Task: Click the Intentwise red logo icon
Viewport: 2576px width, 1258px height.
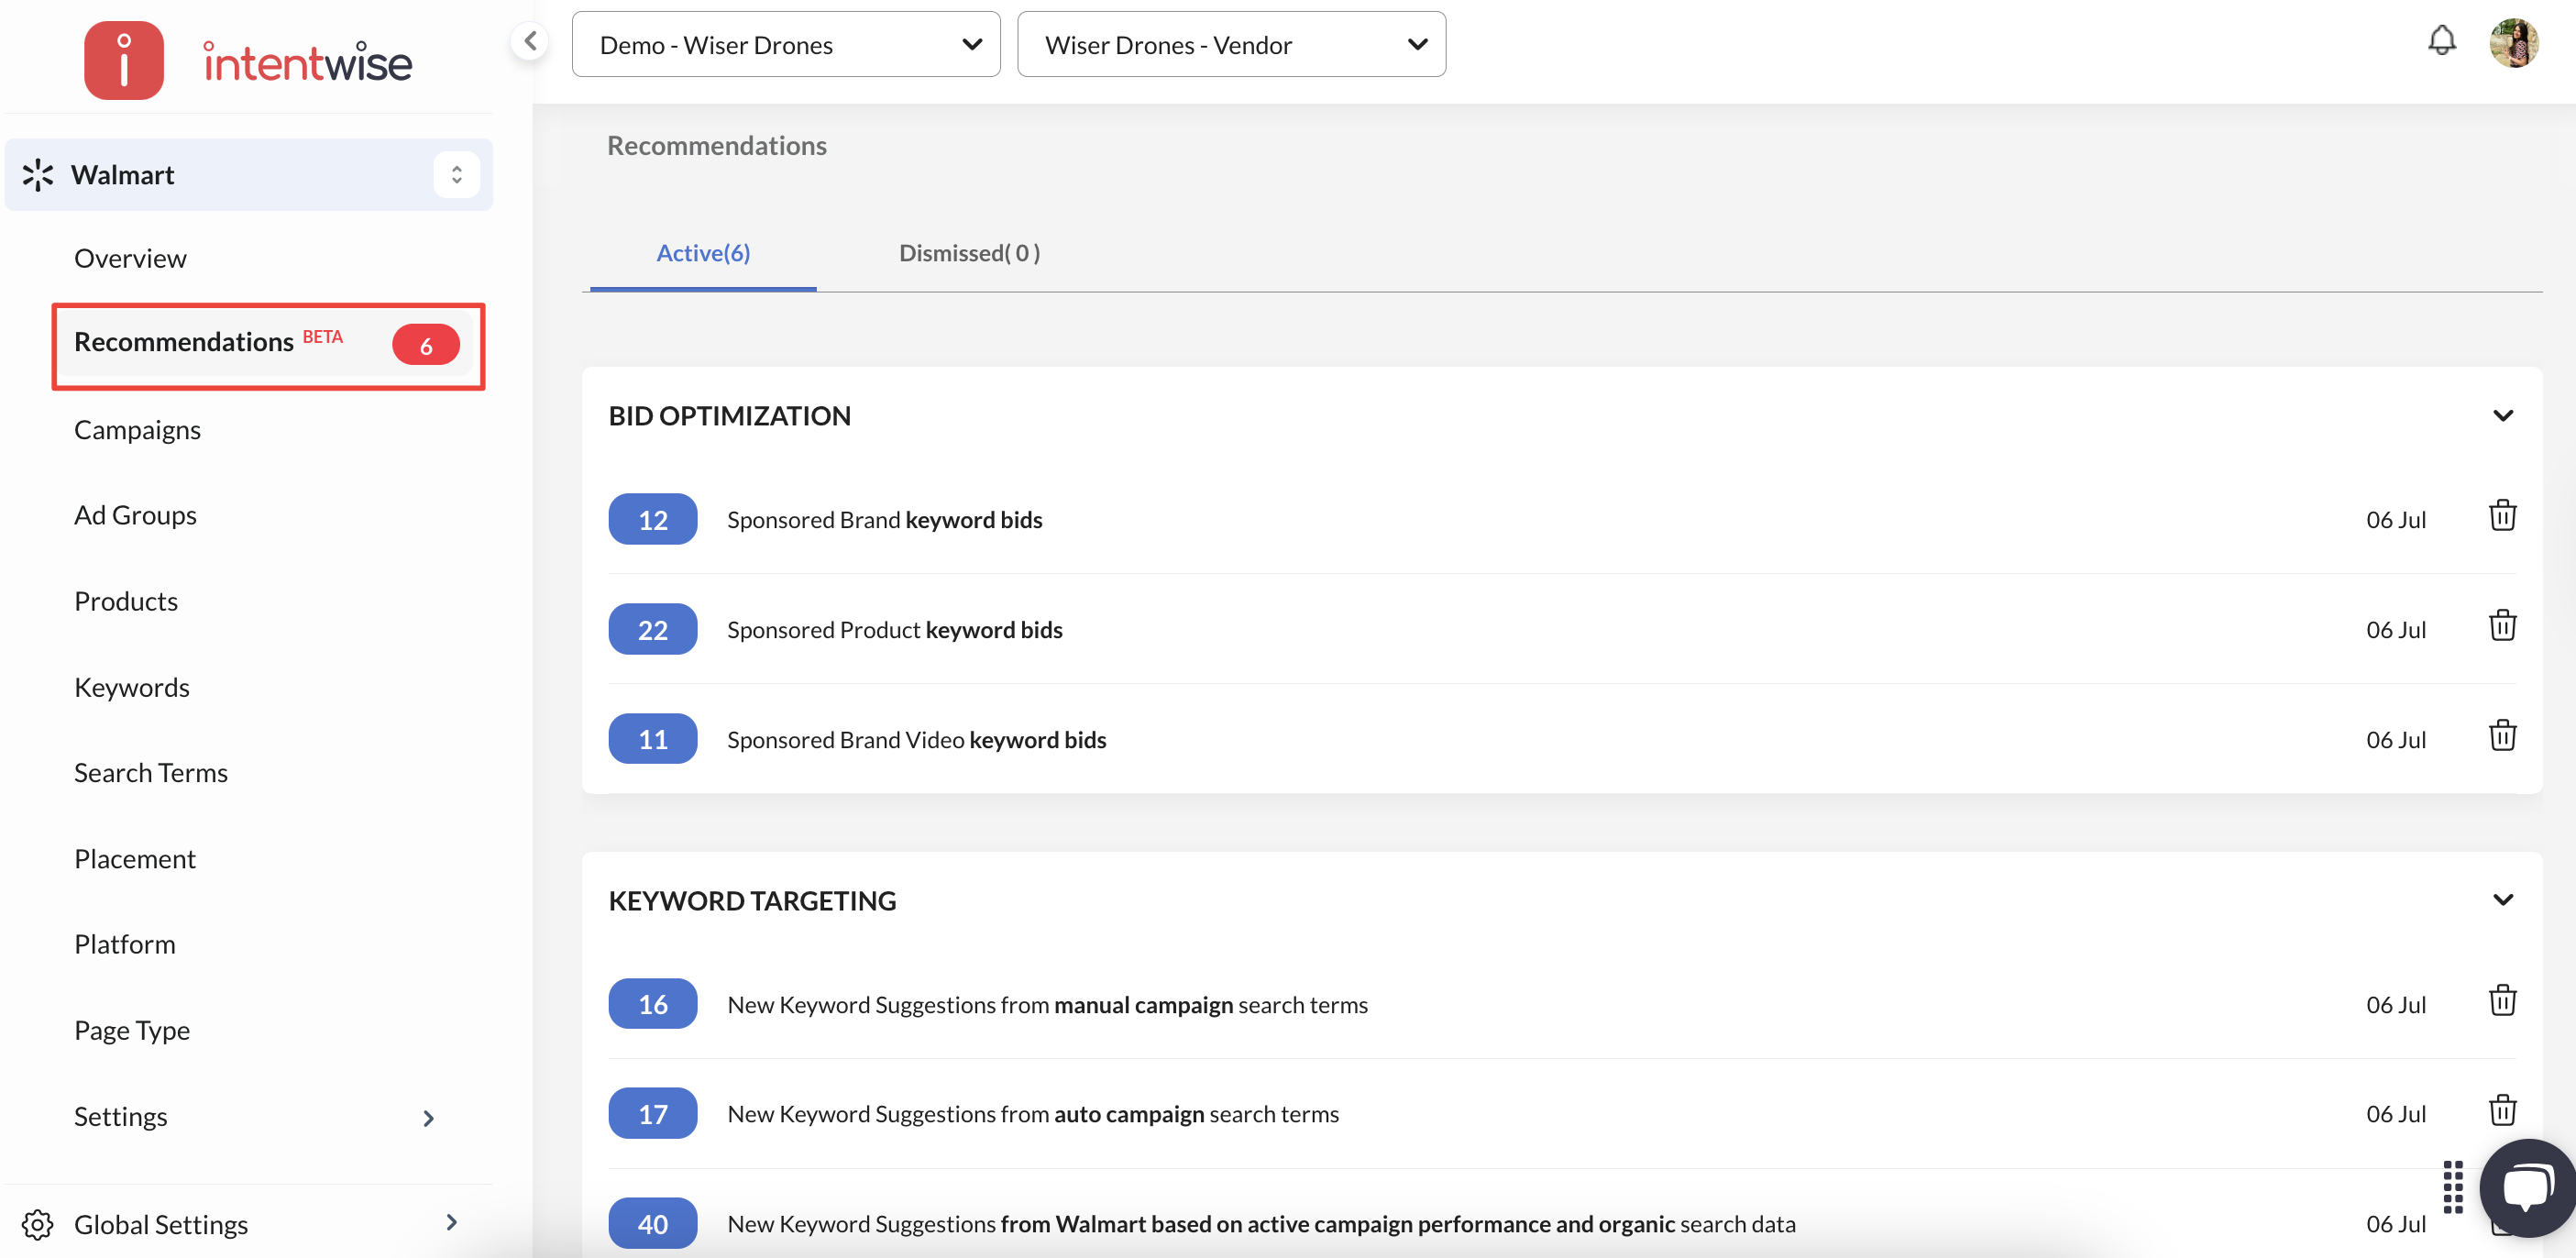Action: pyautogui.click(x=123, y=60)
